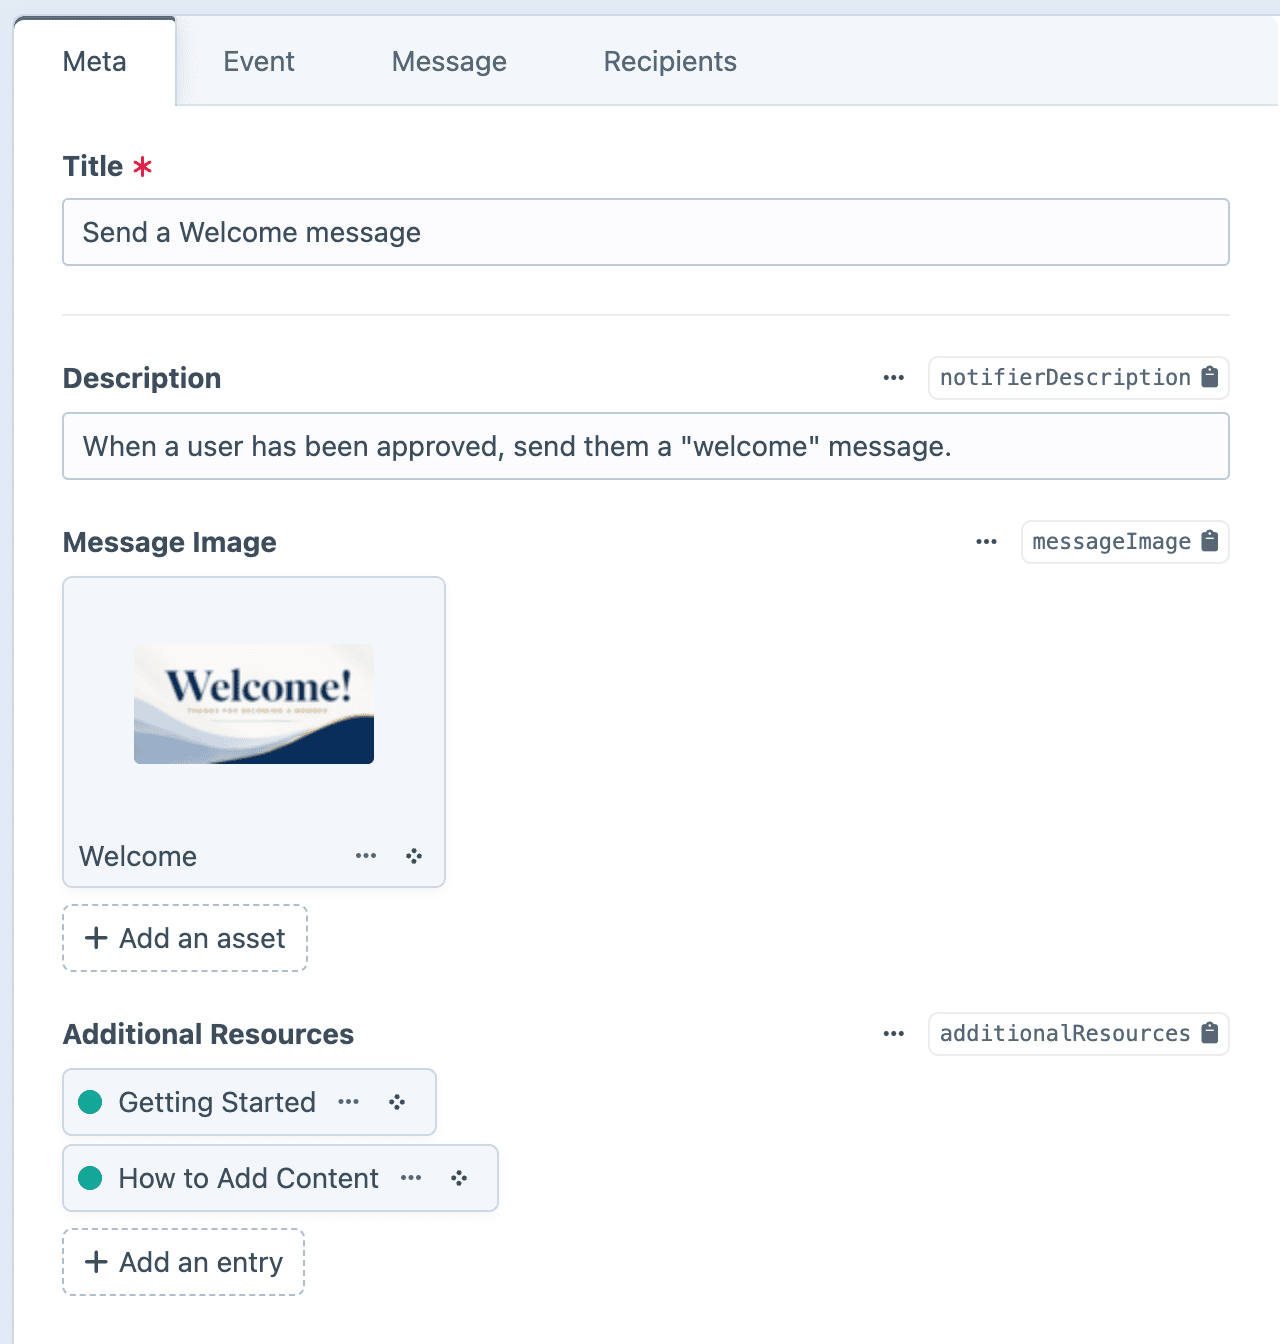Click the move handle on Welcome asset

coord(414,856)
